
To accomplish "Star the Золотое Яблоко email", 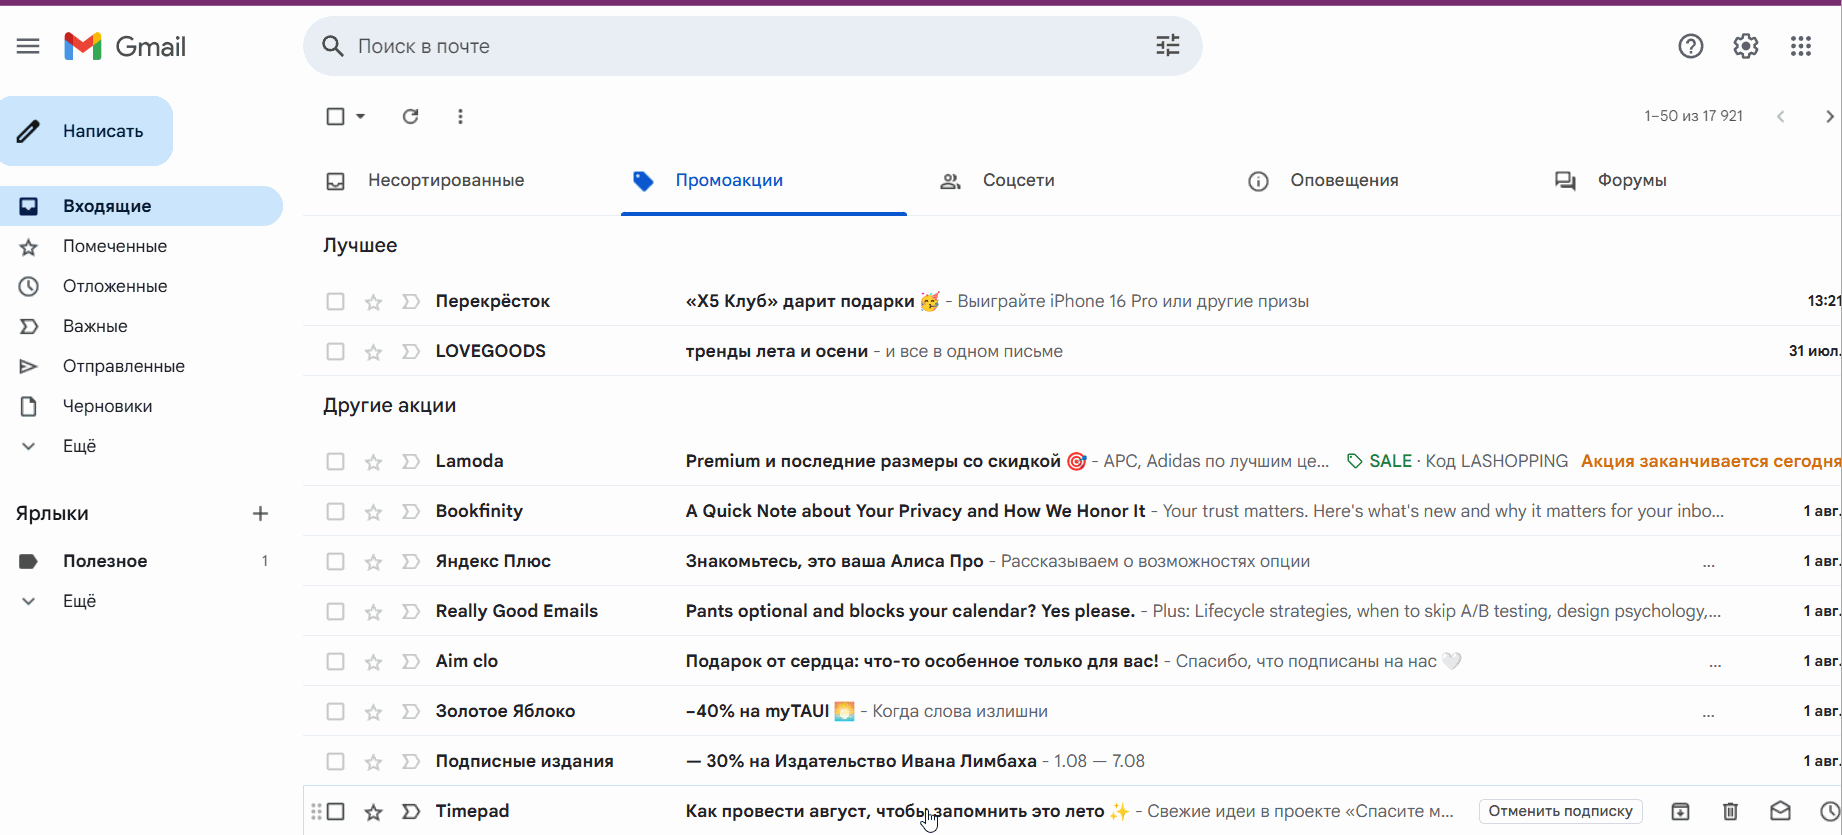I will pos(373,712).
